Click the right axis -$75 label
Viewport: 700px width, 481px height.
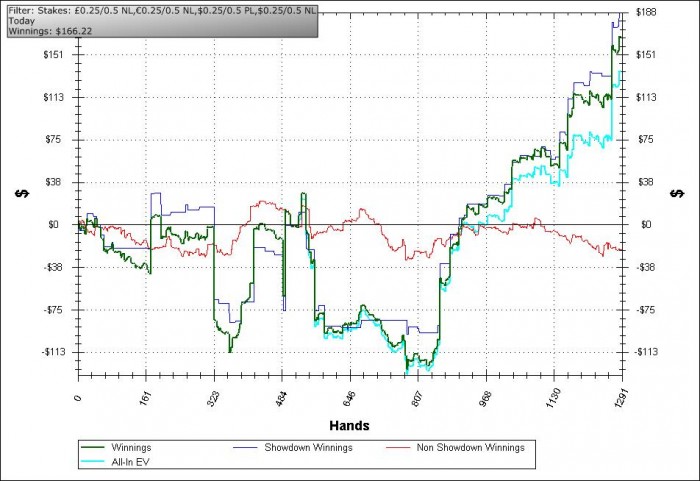click(x=646, y=310)
